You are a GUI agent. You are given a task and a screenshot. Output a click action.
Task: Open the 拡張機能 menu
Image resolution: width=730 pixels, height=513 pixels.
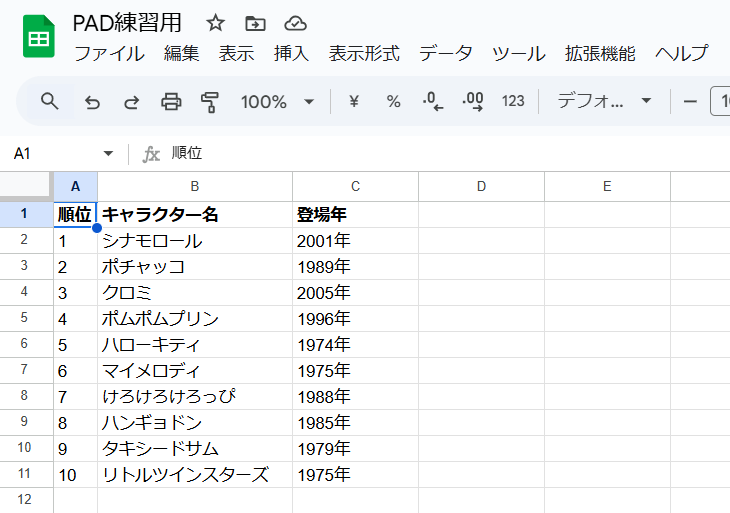pos(600,54)
